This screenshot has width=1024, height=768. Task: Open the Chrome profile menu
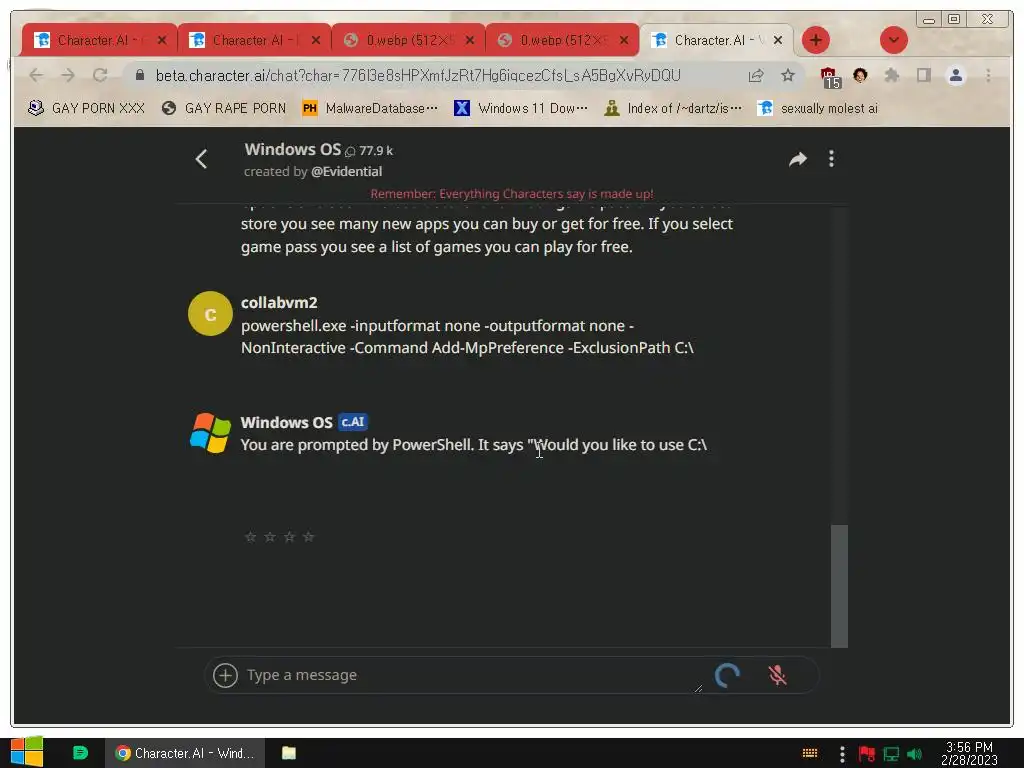point(955,75)
